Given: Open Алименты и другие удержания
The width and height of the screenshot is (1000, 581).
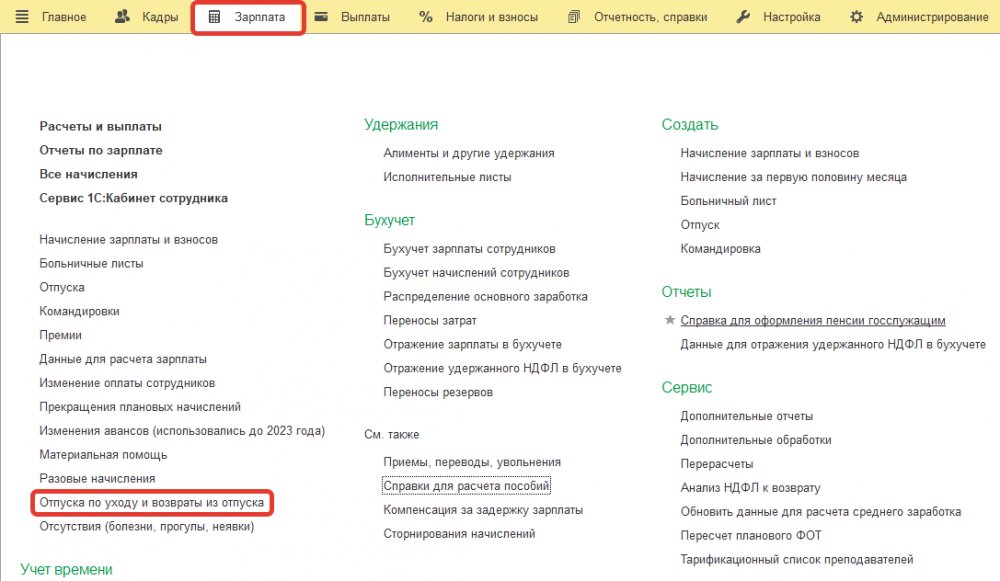Looking at the screenshot, I should tap(469, 153).
